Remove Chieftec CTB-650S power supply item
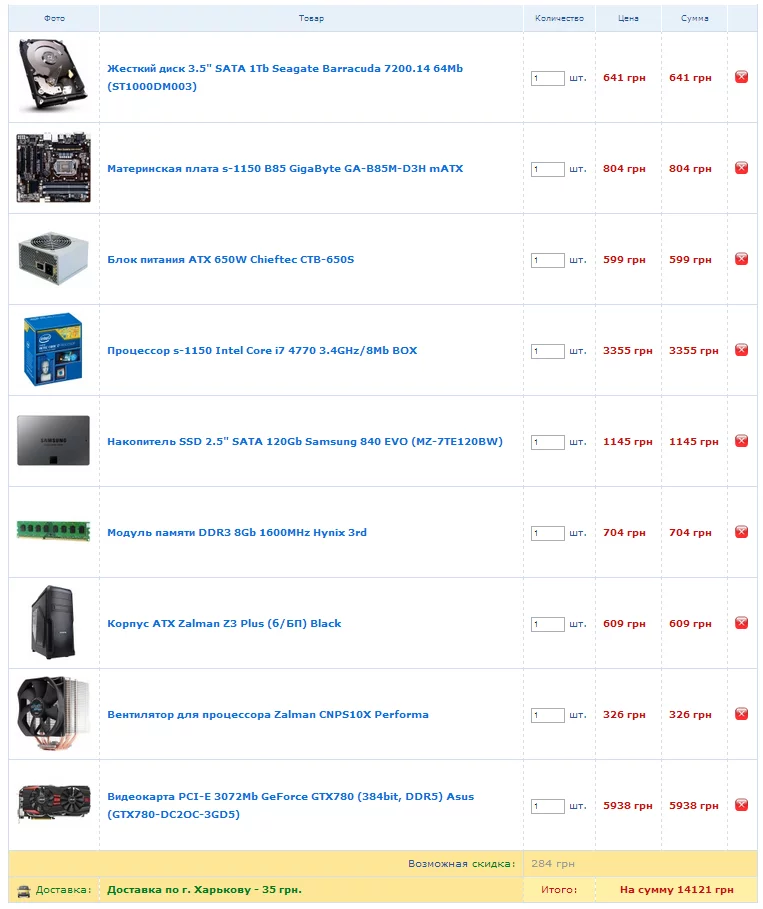This screenshot has width=763, height=909. coord(742,259)
